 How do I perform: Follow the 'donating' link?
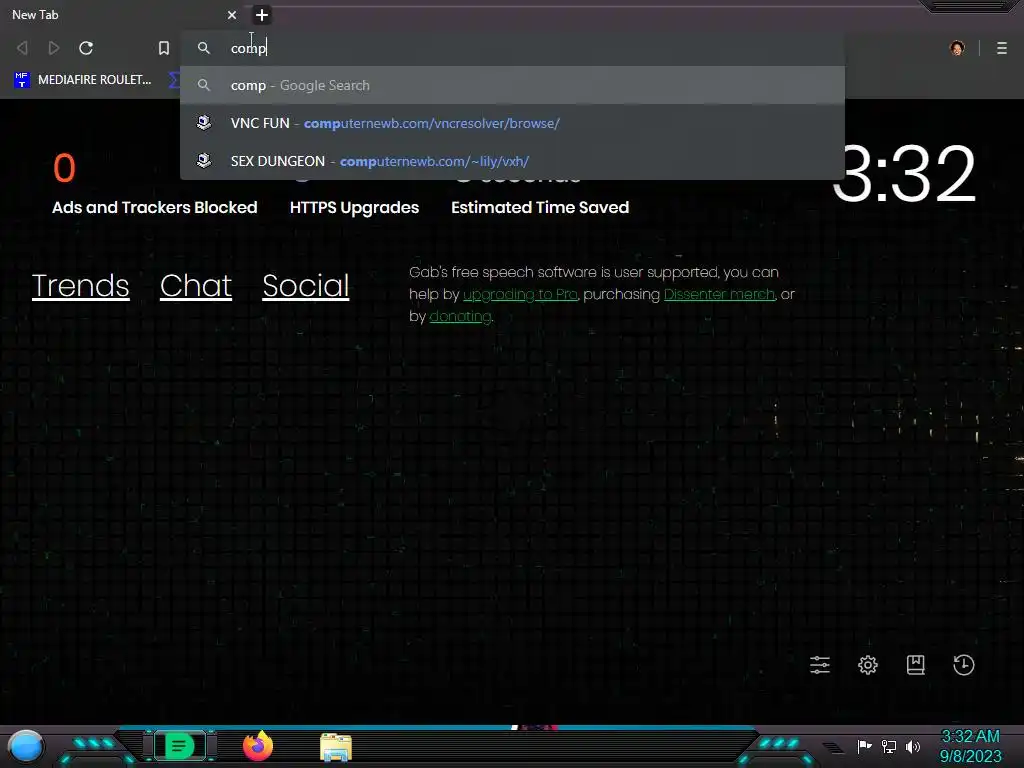(x=460, y=316)
